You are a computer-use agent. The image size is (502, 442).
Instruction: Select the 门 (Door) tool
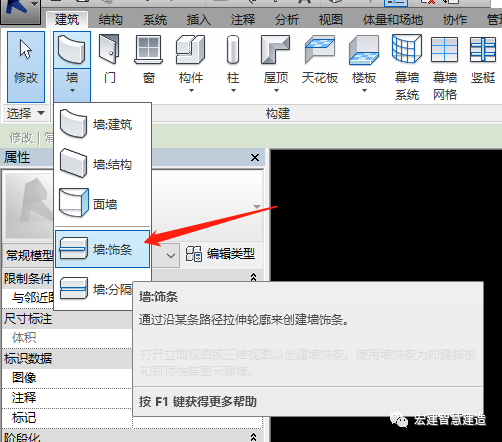click(109, 60)
